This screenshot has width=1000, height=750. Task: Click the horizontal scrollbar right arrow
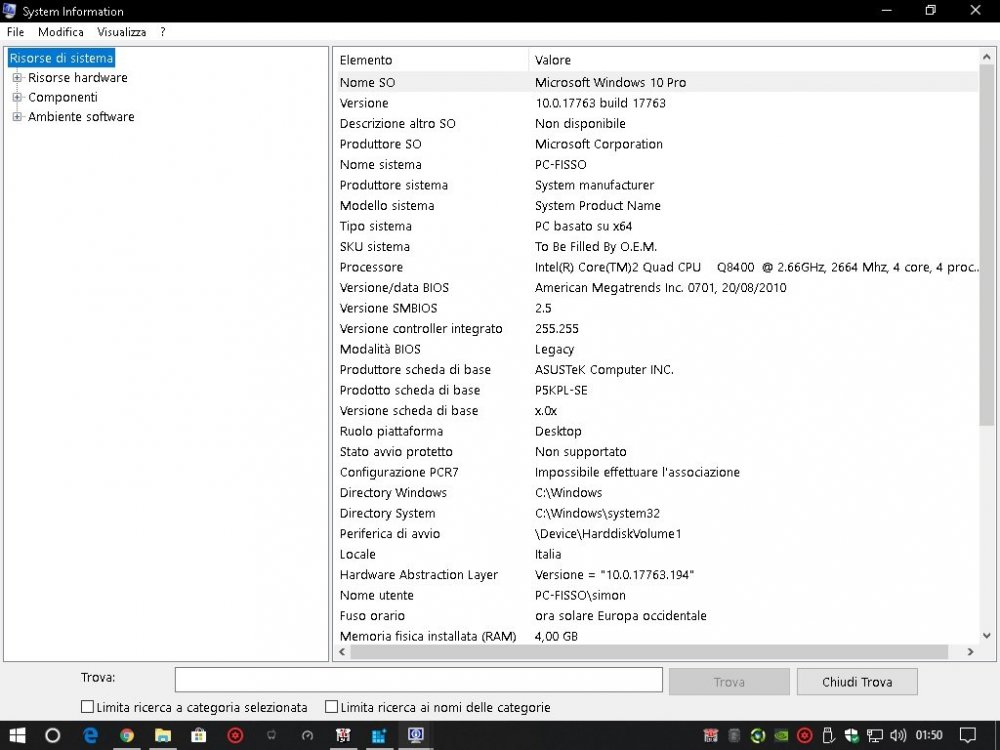click(x=971, y=652)
